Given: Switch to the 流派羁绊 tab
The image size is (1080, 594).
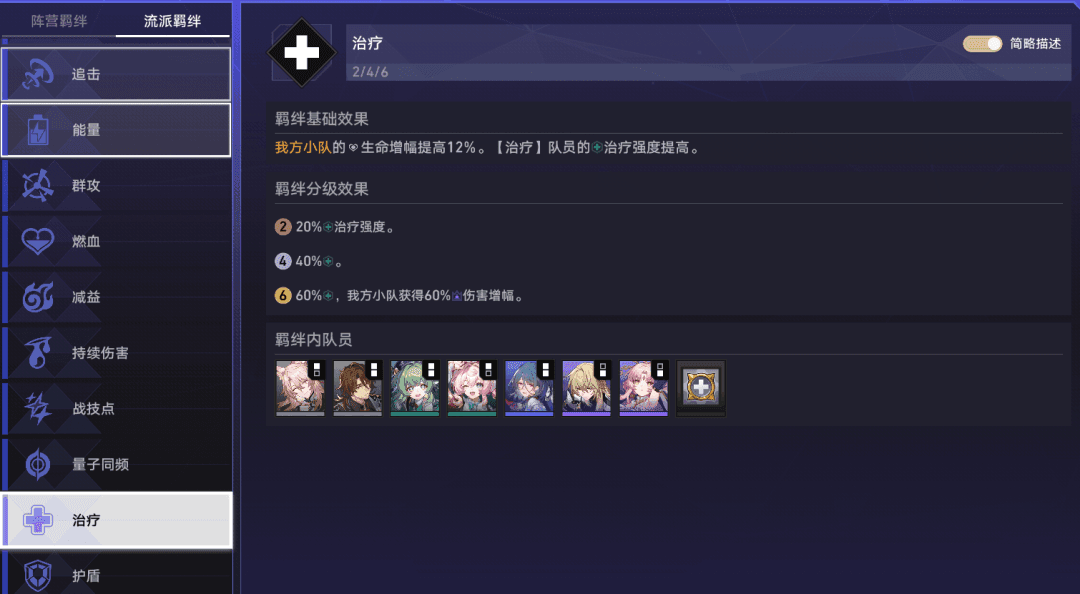Looking at the screenshot, I should [172, 21].
